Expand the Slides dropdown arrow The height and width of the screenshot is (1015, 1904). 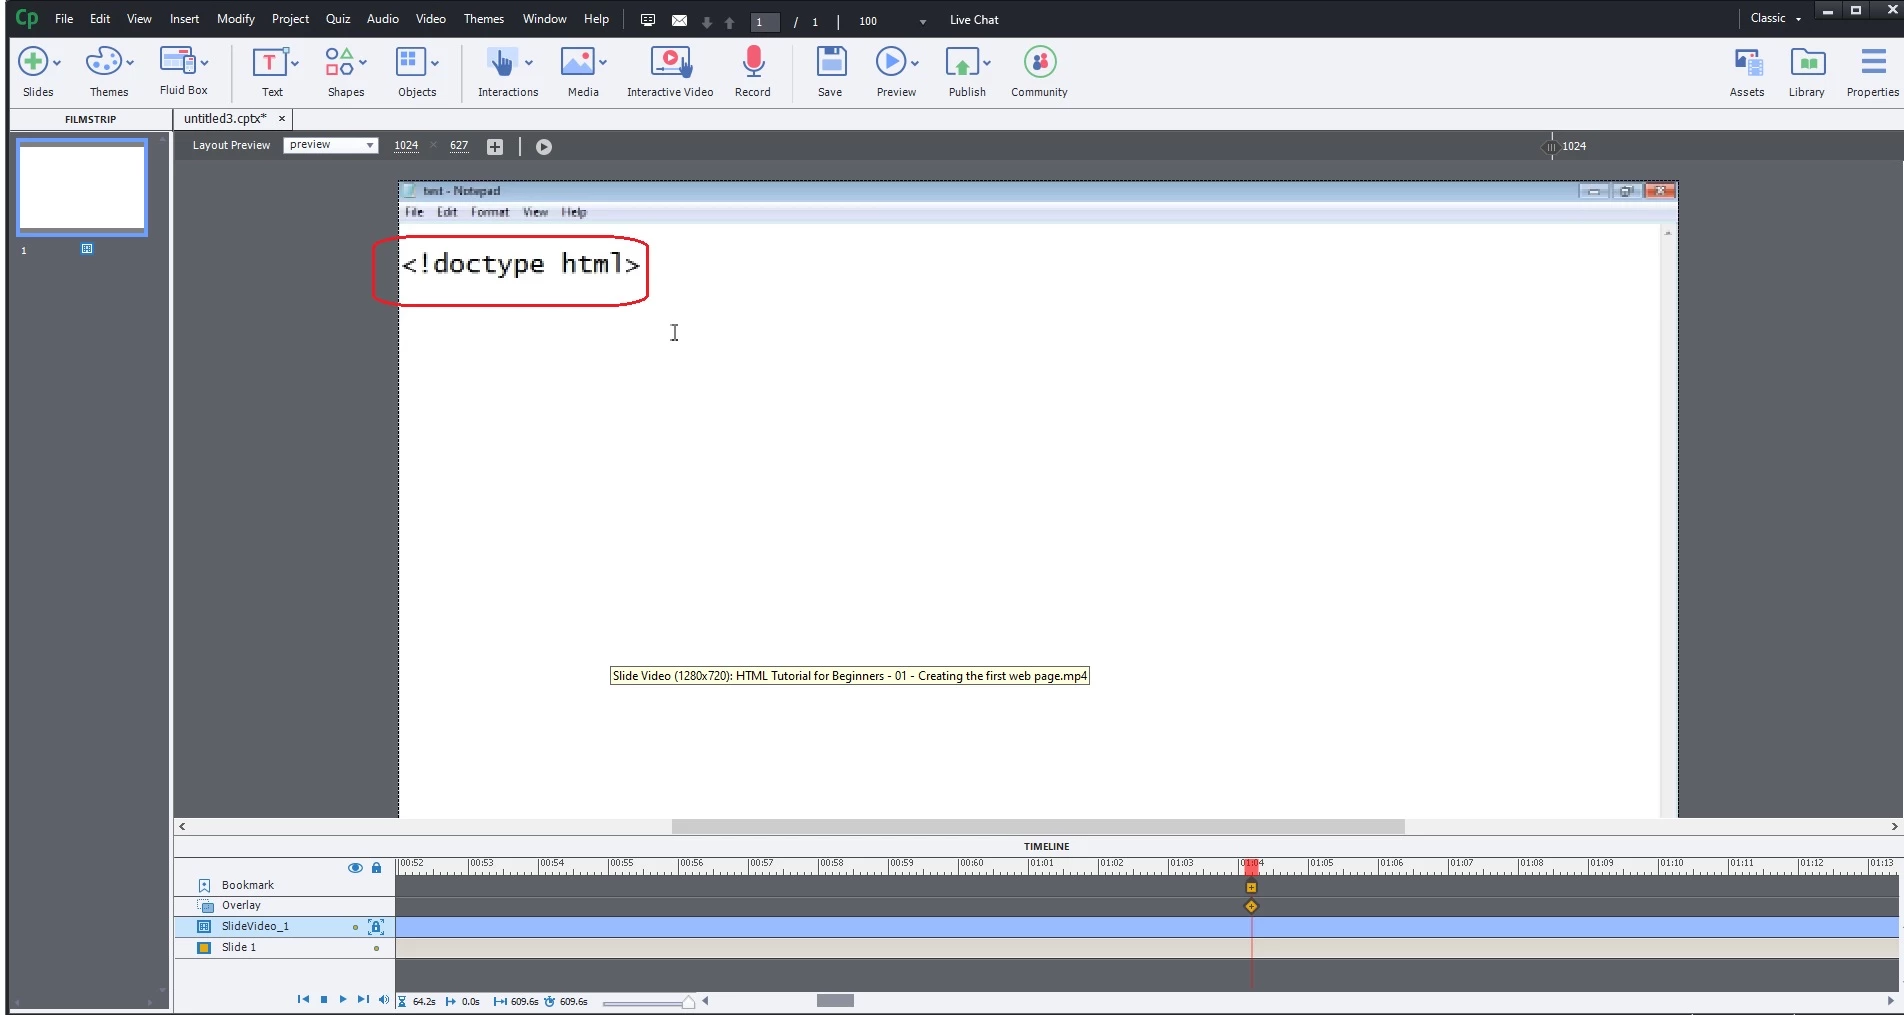point(57,63)
